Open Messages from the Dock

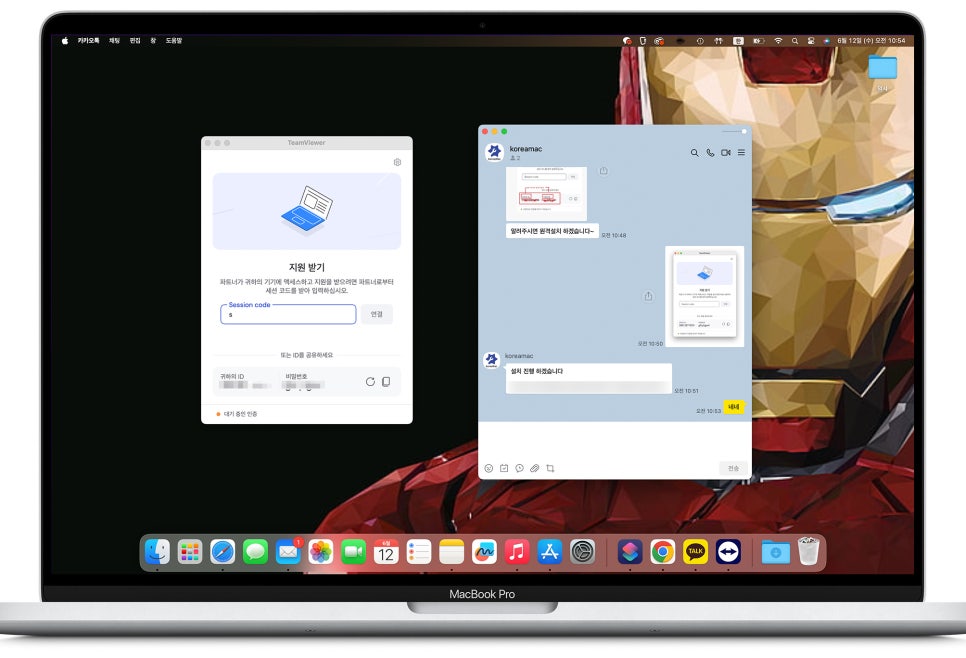coord(255,552)
